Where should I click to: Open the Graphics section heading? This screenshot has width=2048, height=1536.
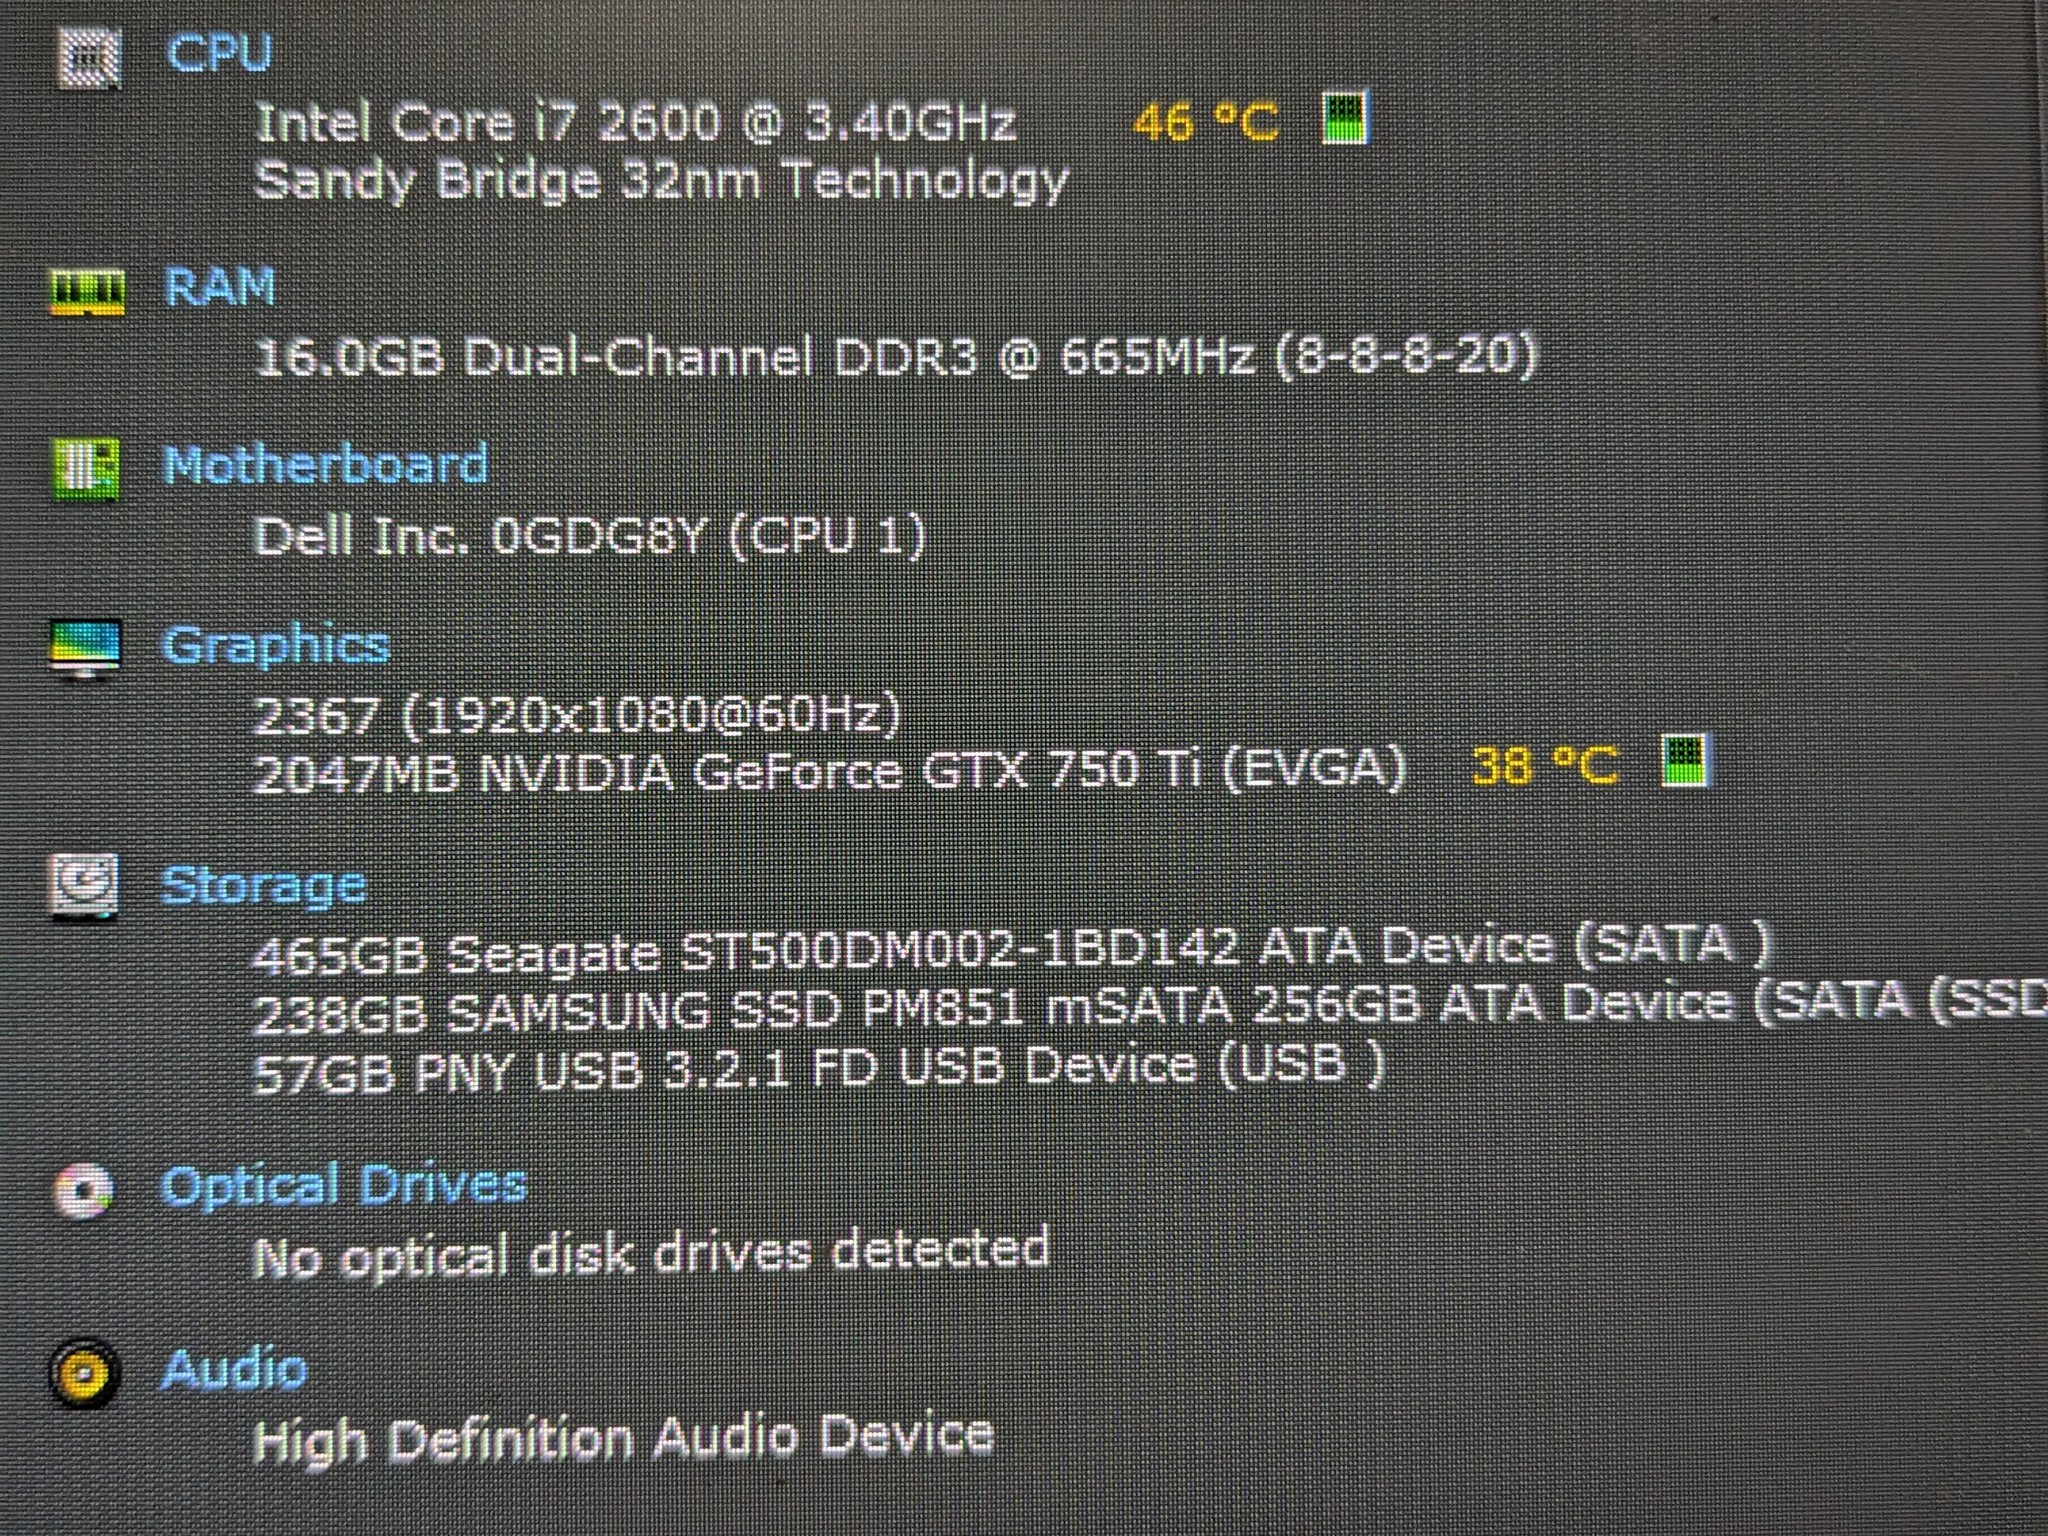pyautogui.click(x=276, y=648)
